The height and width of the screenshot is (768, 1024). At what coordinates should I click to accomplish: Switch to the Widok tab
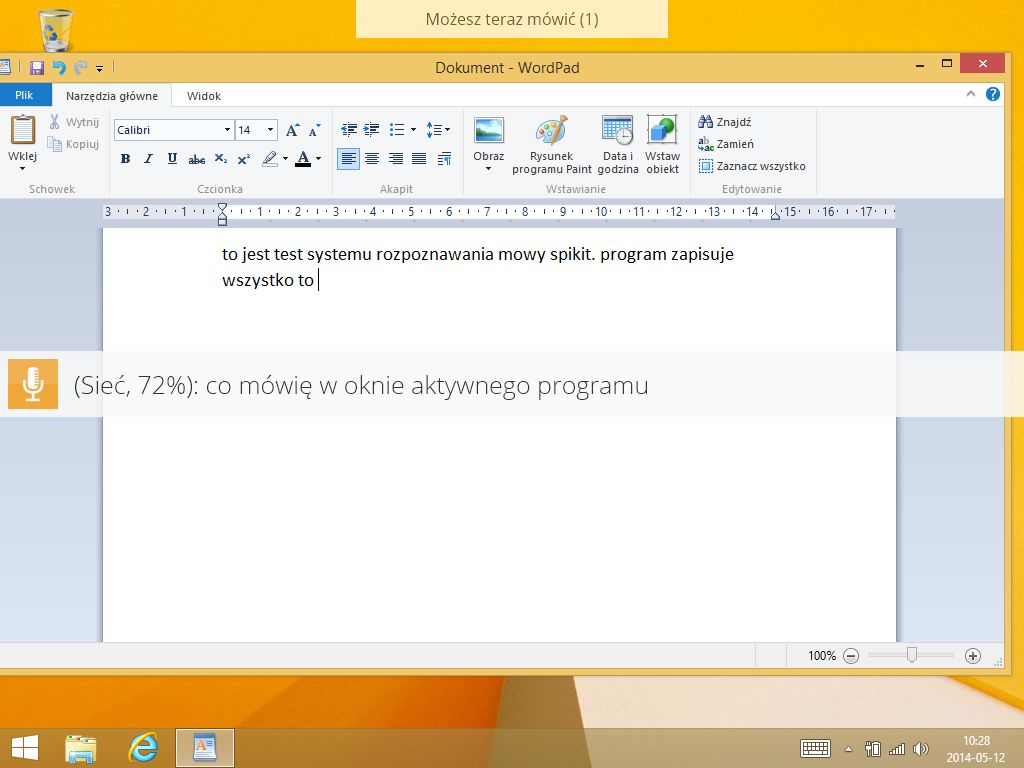pyautogui.click(x=204, y=96)
